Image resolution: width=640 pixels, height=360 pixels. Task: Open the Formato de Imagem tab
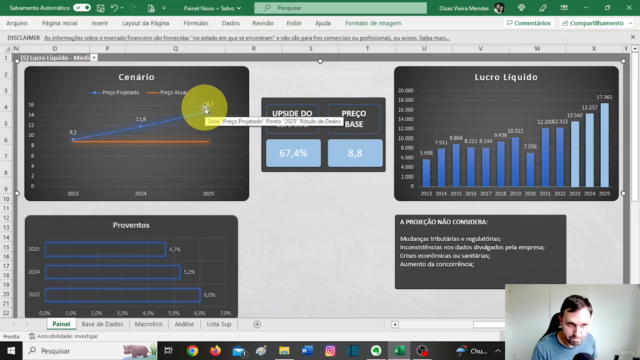(x=373, y=23)
